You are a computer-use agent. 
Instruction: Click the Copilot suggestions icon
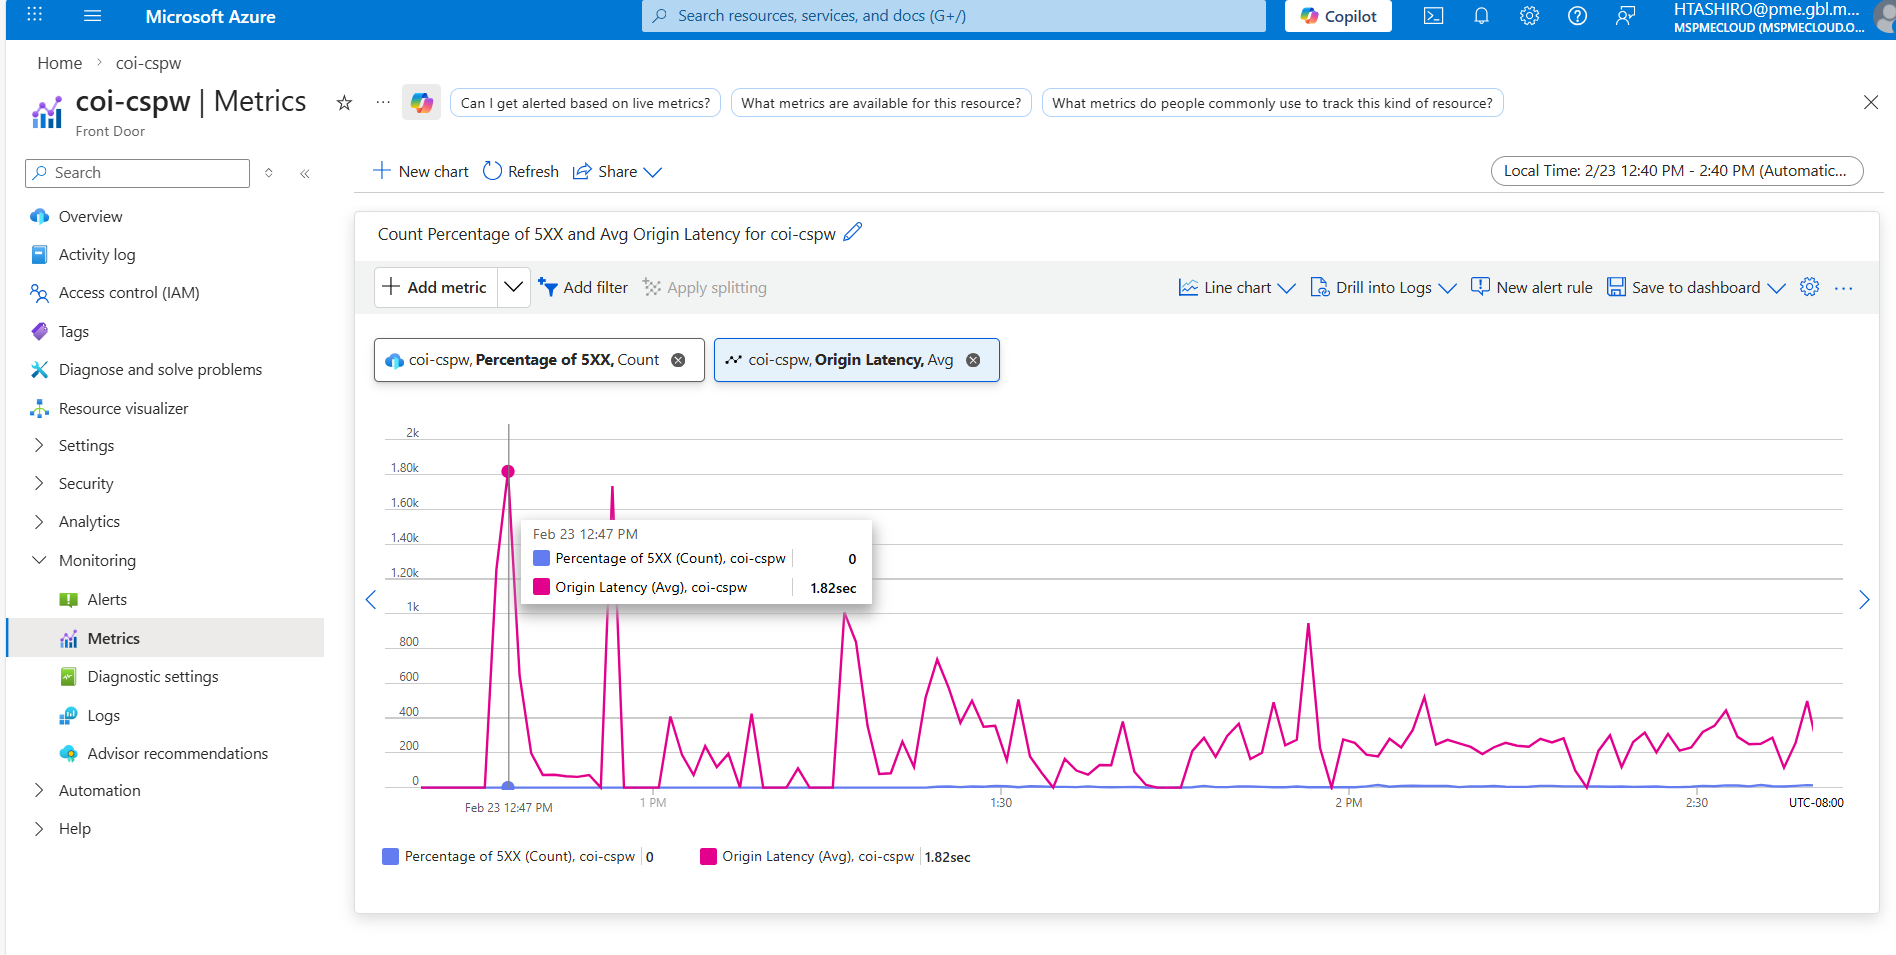(x=421, y=103)
